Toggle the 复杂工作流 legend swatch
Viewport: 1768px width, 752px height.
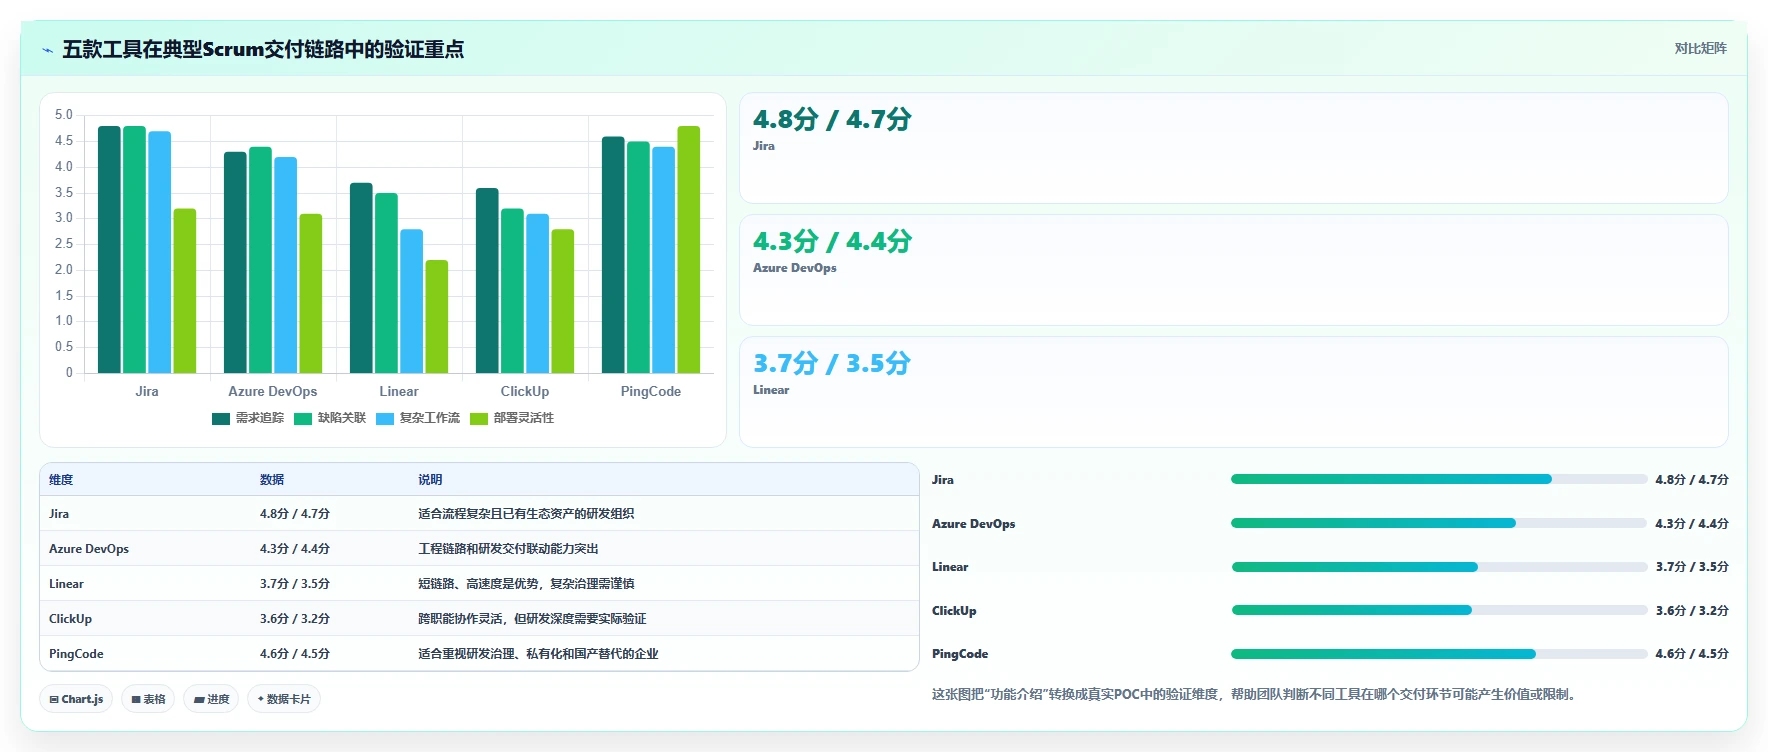coord(385,419)
